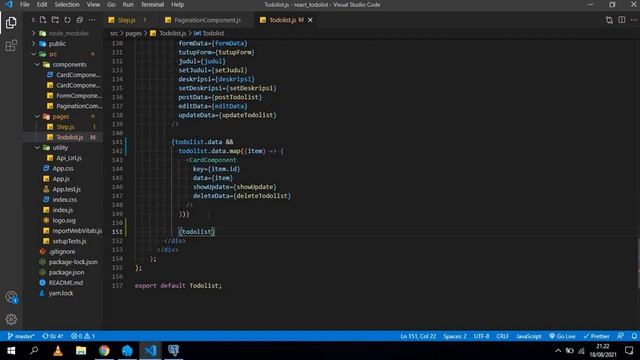Screen dimensions: 640x360
Task: Click the Refresh Explorer icon
Action: pos(67,20)
